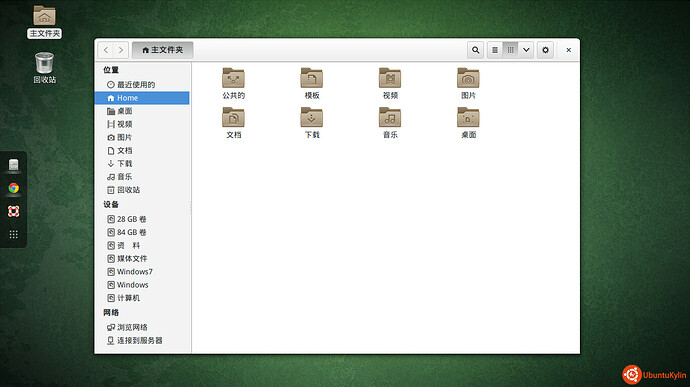Open the 28 GB 卷 device
This screenshot has width=690, height=387.
142,219
